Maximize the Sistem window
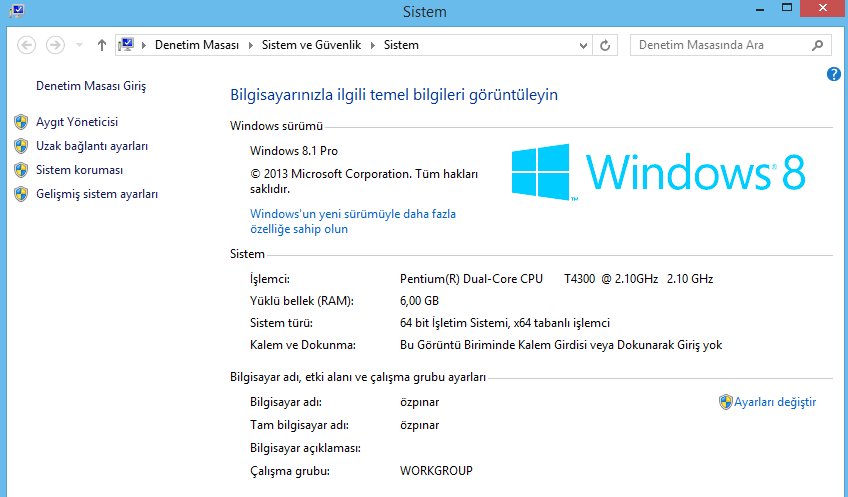848x497 pixels. 787,8
